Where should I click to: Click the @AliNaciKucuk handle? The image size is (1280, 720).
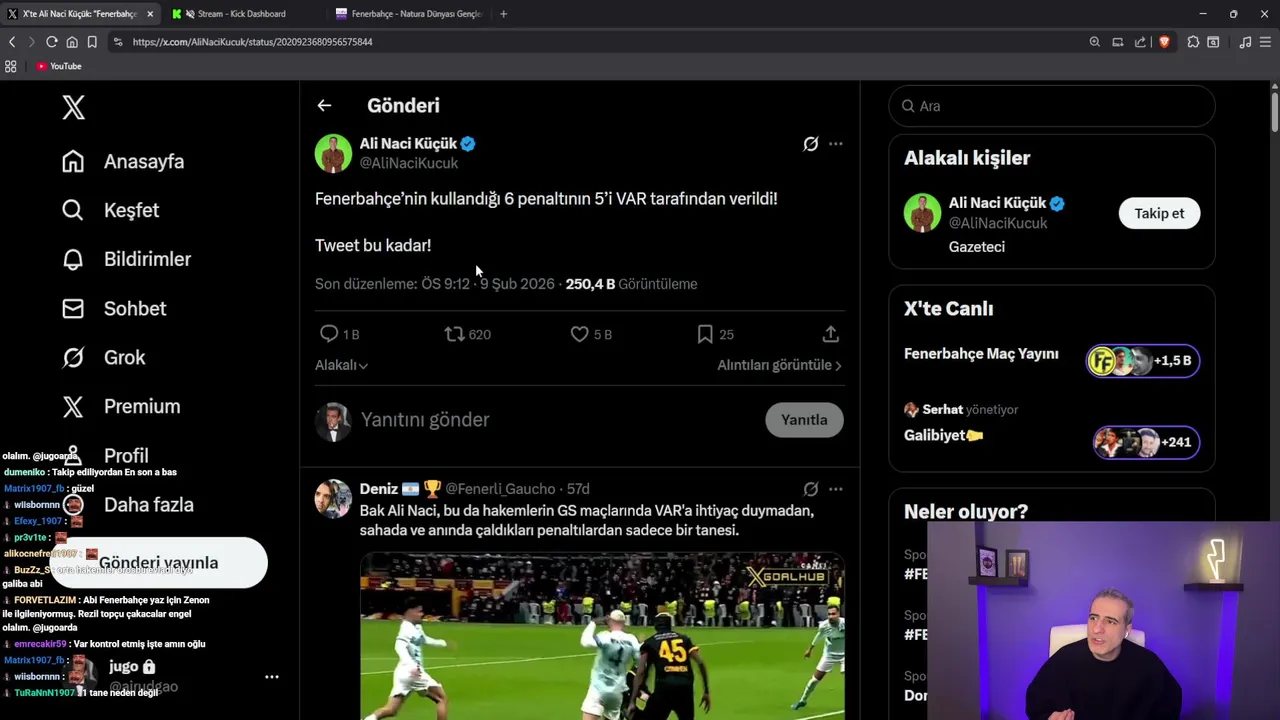(x=409, y=163)
